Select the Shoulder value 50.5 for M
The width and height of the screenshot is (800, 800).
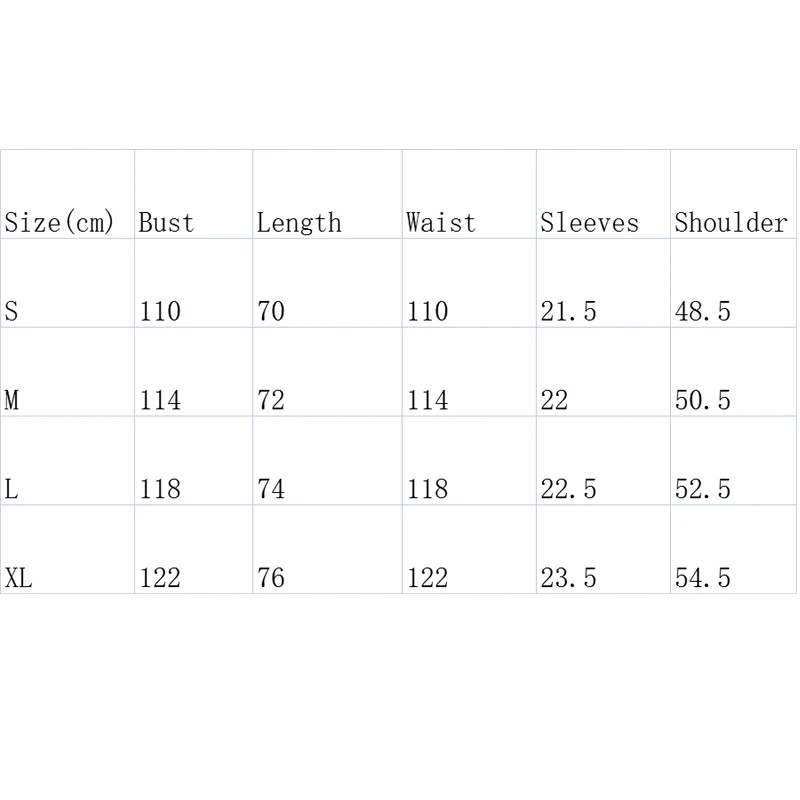(x=703, y=400)
